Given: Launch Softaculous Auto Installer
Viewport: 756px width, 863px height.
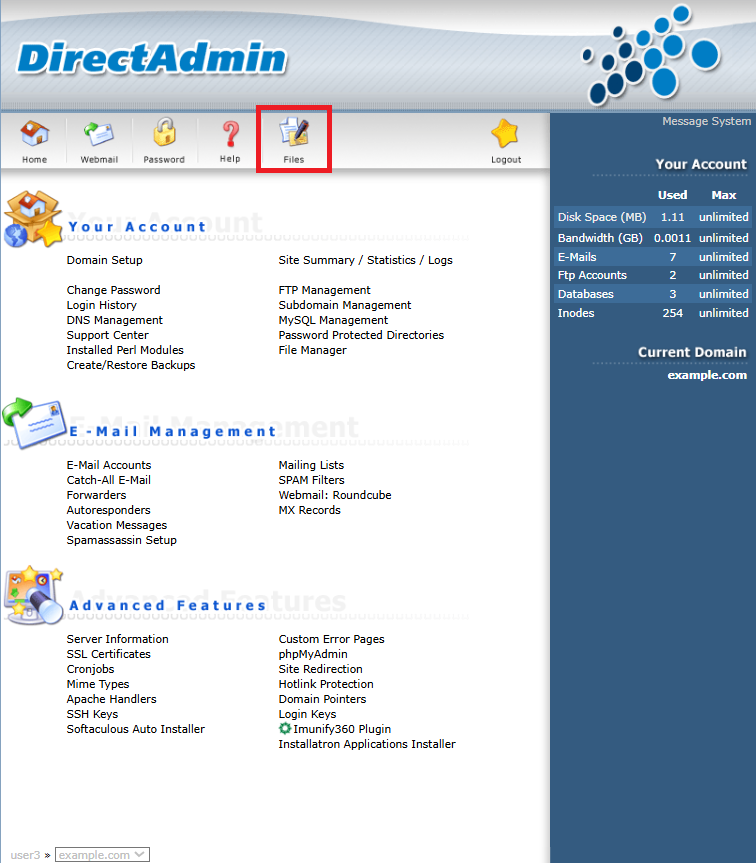Looking at the screenshot, I should click(135, 729).
